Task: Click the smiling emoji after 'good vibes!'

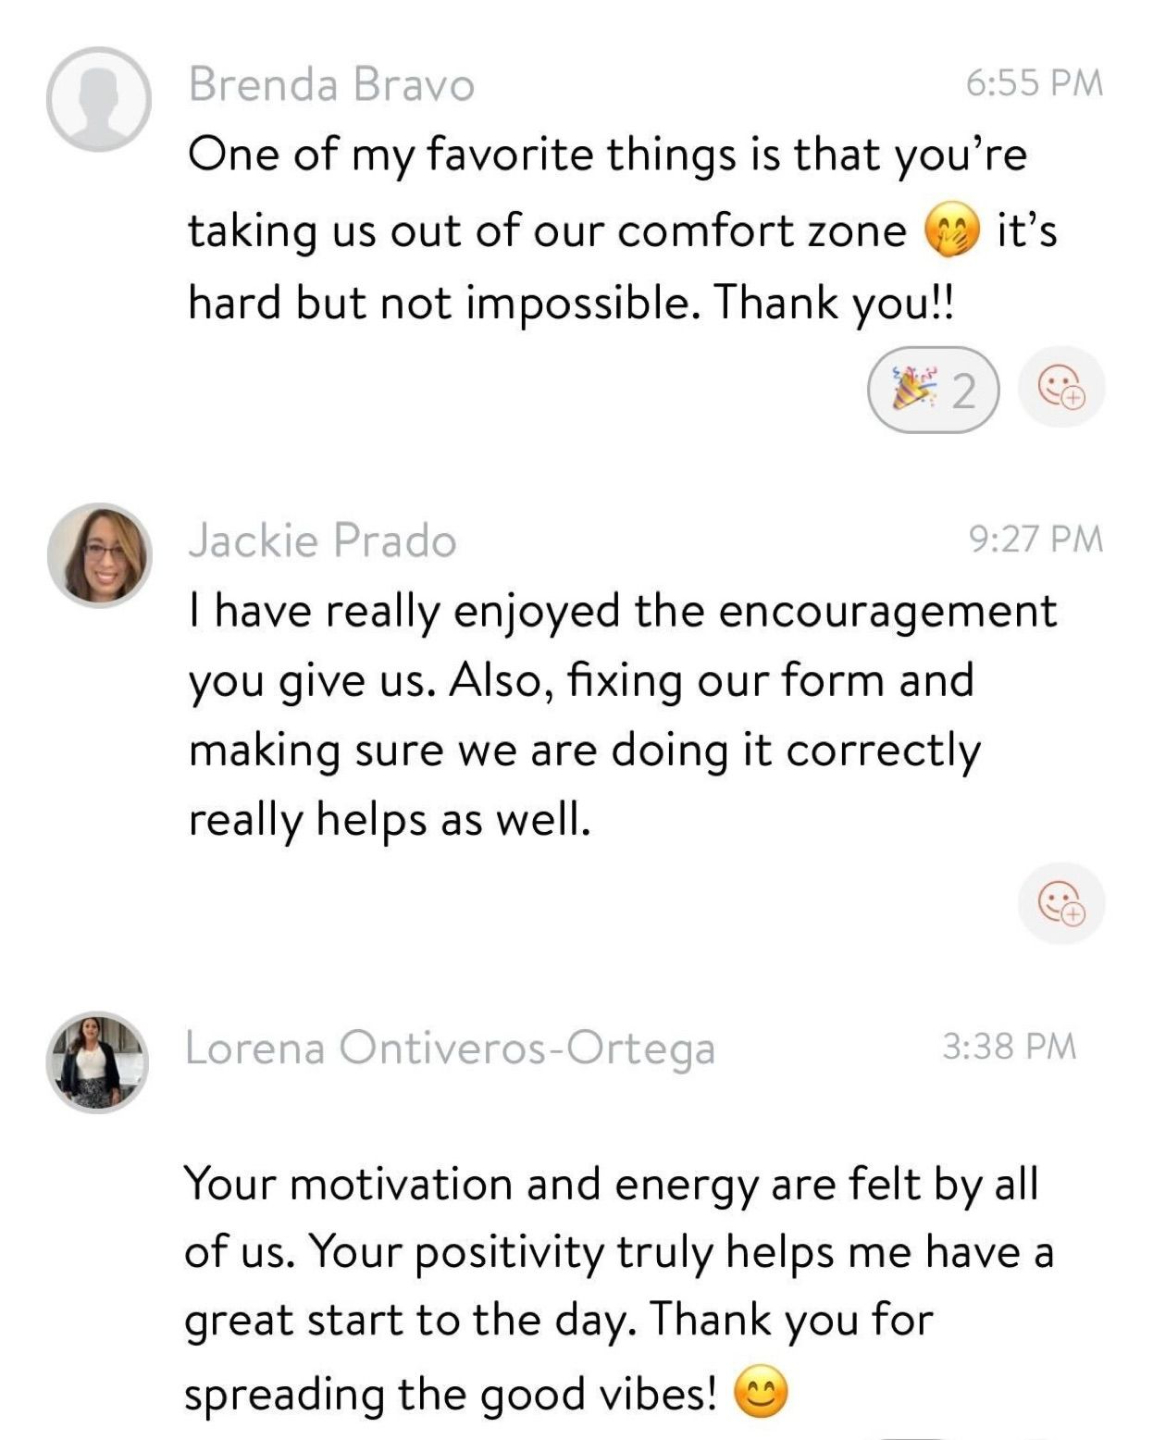Action: pos(762,1394)
